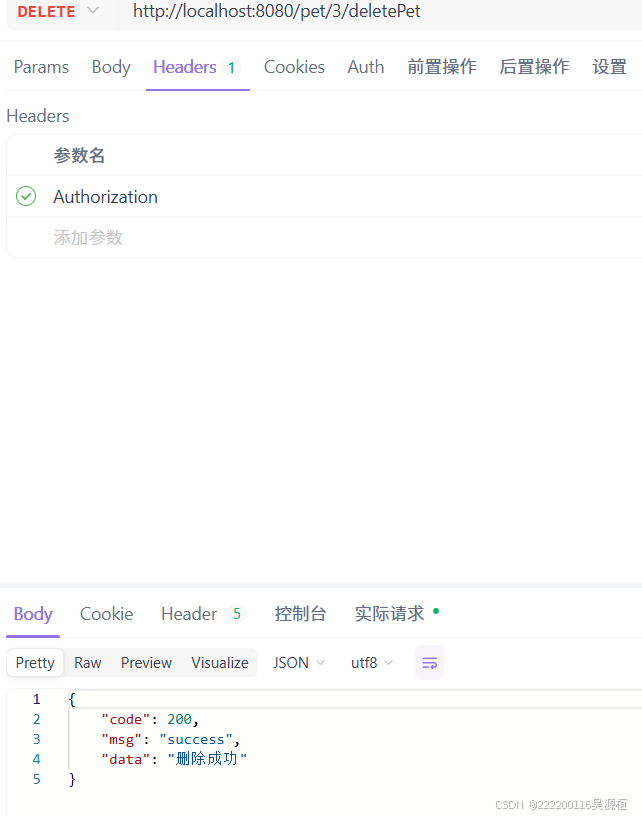642x816 pixels.
Task: Open the 设置 tab
Action: (x=609, y=67)
